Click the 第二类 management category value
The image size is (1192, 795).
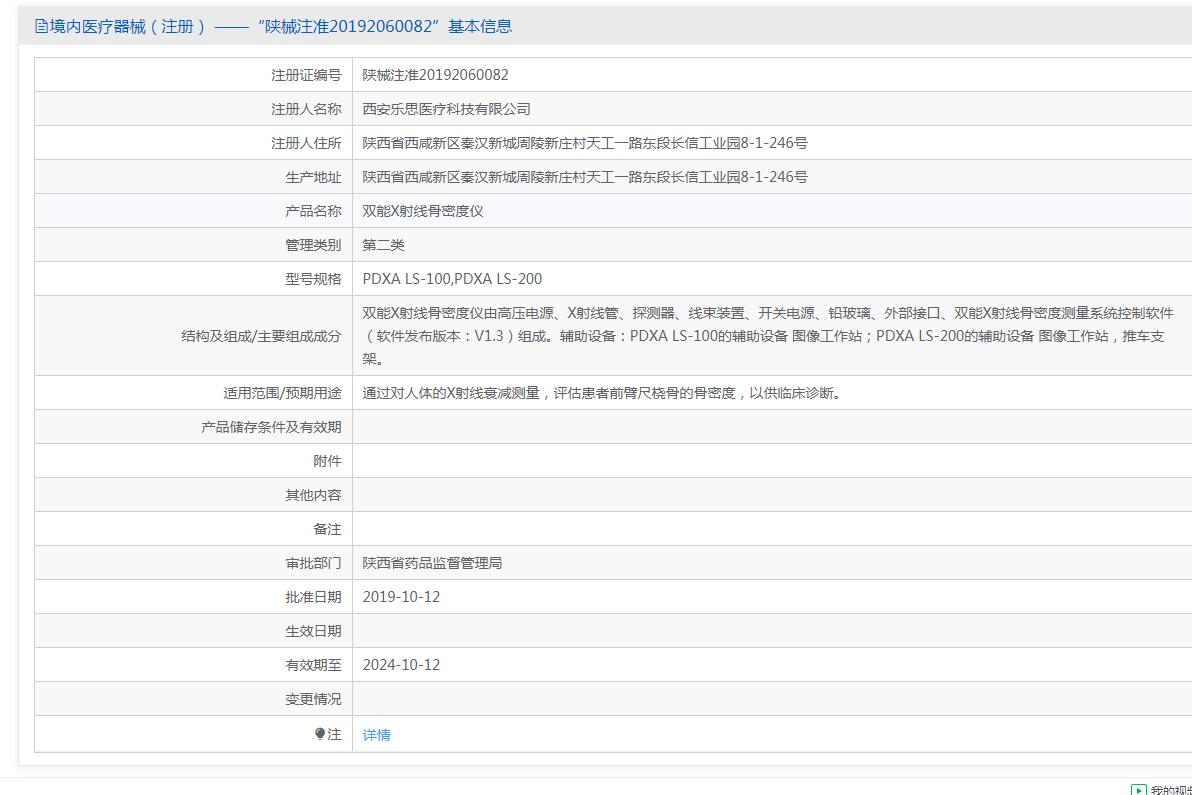383,245
